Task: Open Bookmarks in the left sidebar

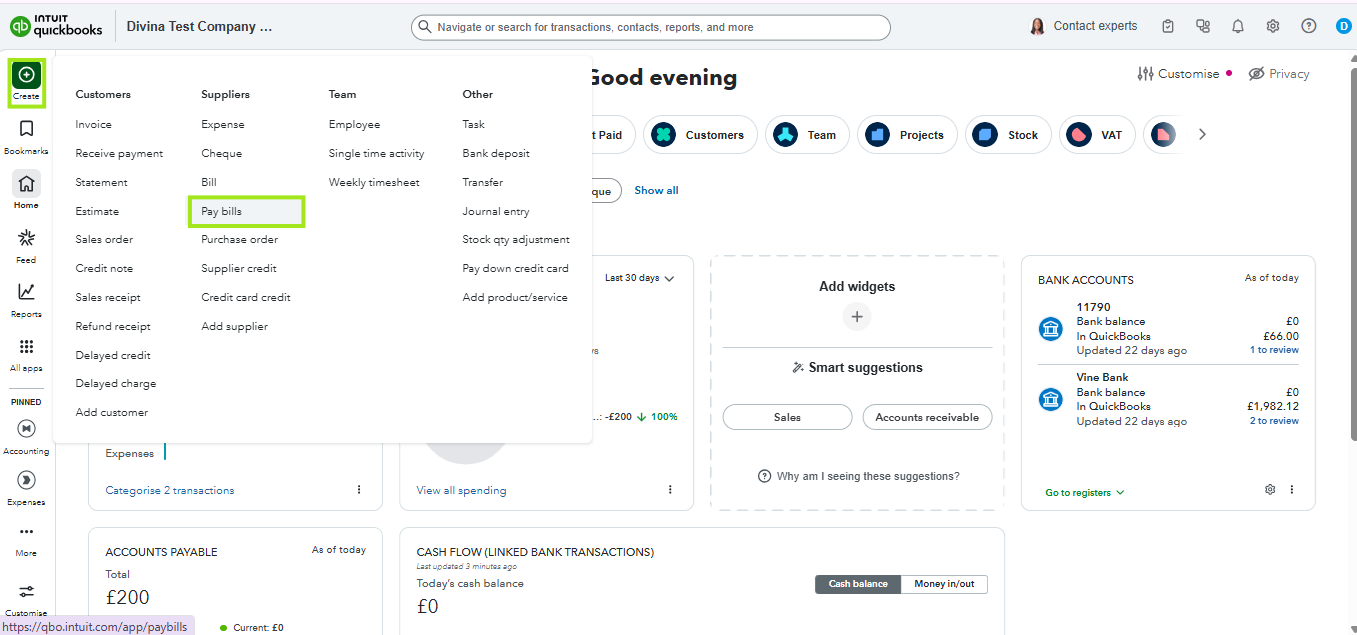Action: coord(26,129)
